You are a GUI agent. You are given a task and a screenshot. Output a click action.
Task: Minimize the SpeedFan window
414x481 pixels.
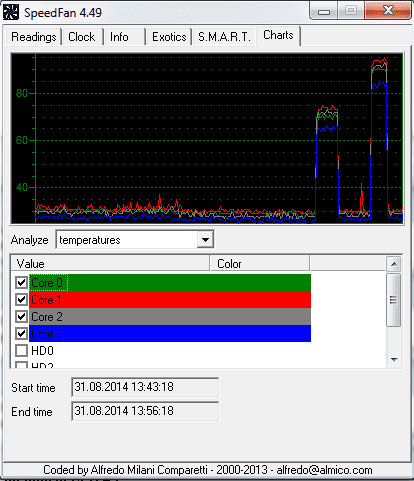(324, 11)
